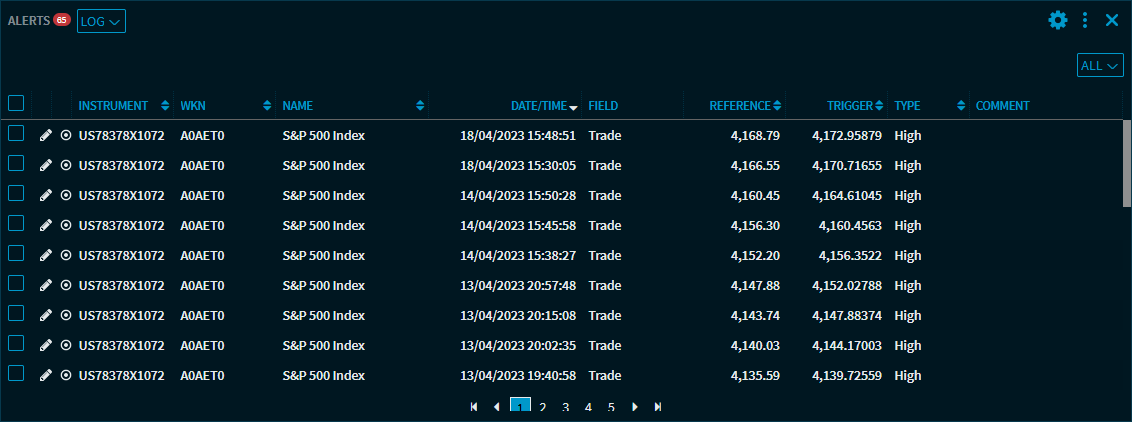
Task: Select the checkbox for the 13/04/2023 19:40:58 alert
Action: (16, 373)
